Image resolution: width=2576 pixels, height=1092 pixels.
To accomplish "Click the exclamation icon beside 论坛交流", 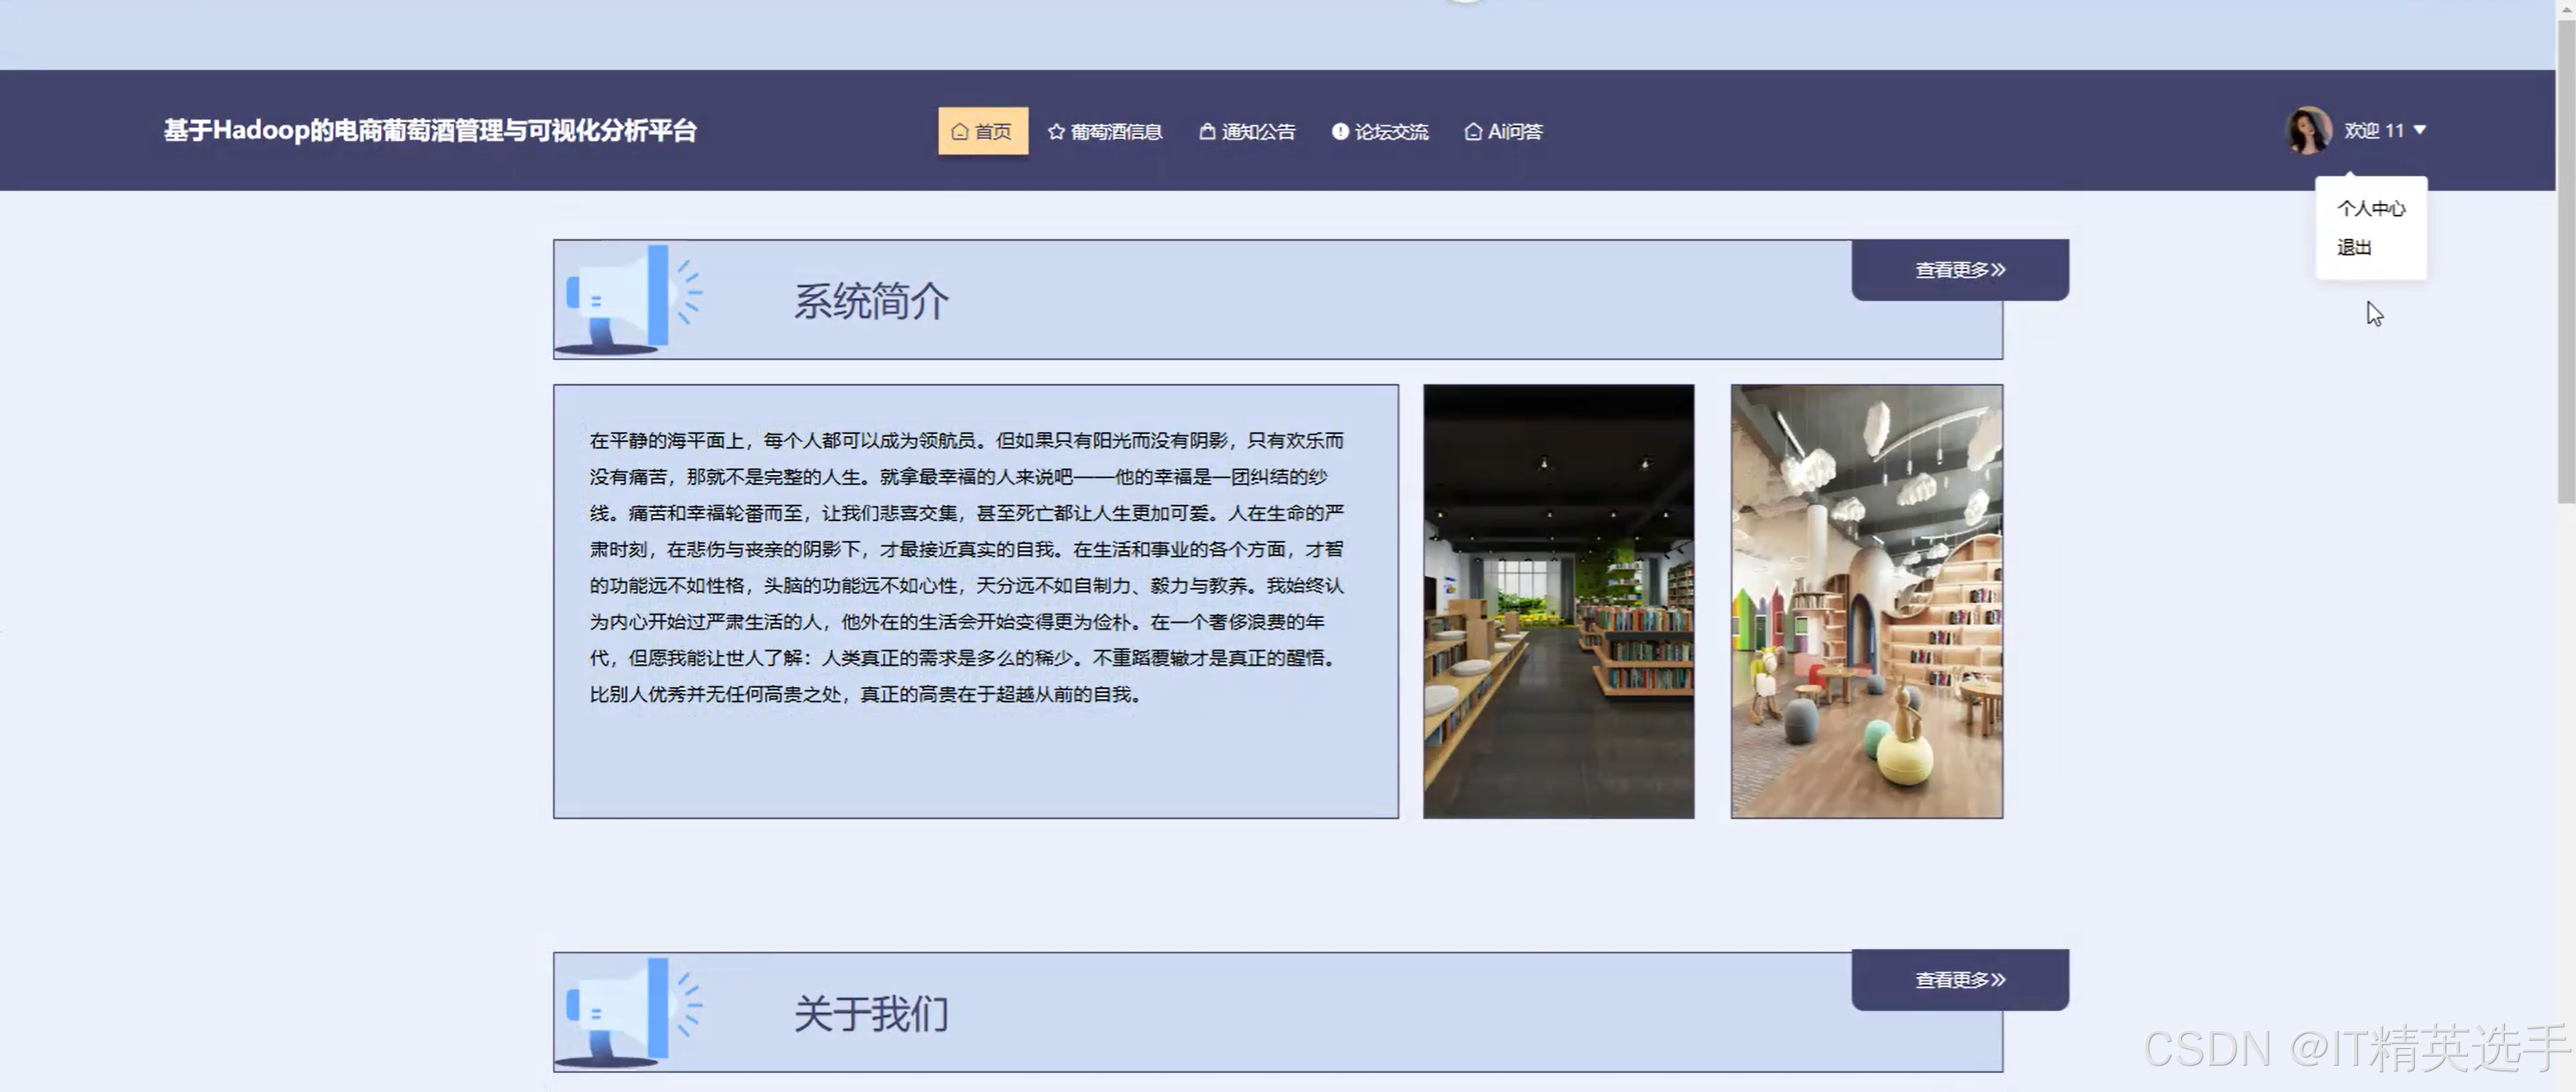I will coord(1340,130).
